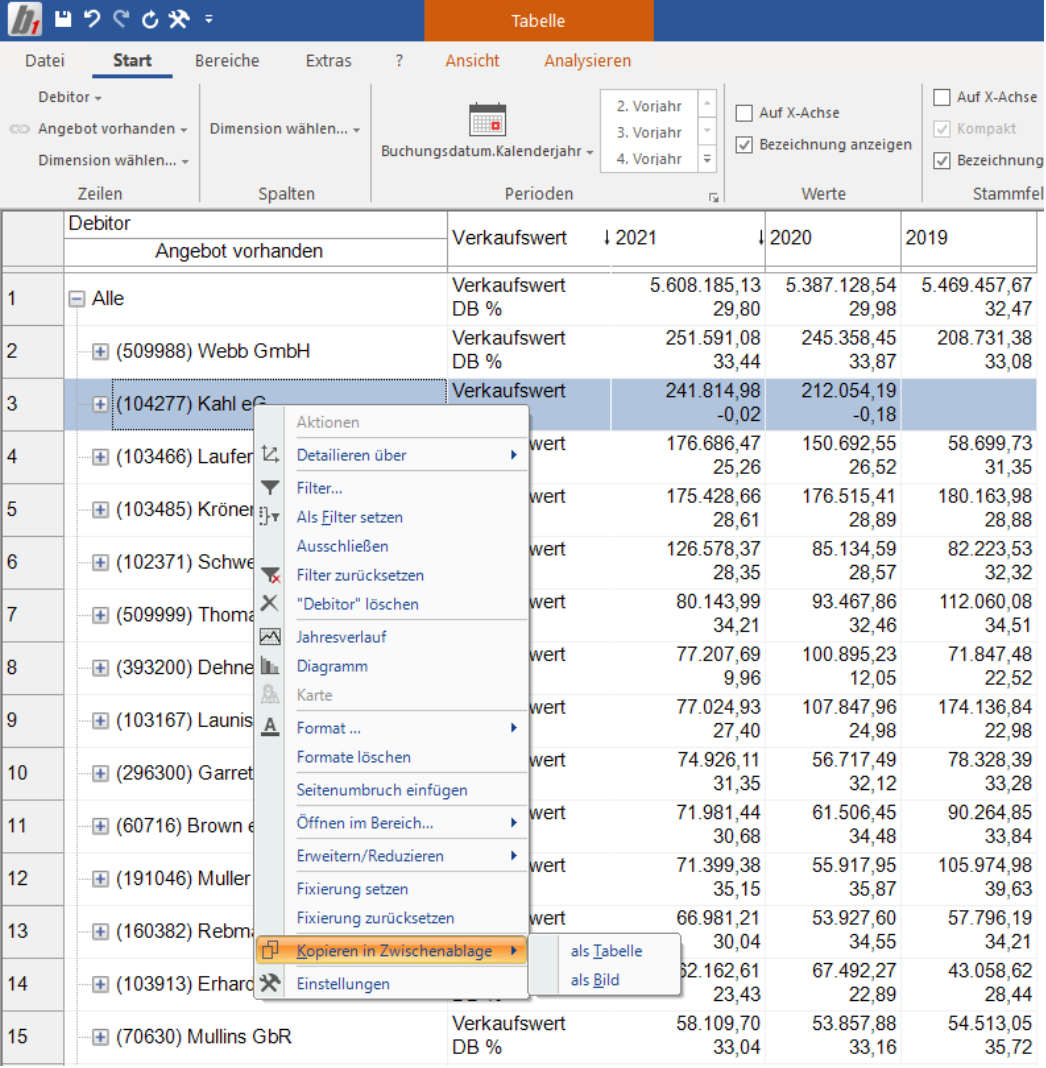Open the question mark help tab
Screen dimensions: 1046x1068
click(x=399, y=61)
